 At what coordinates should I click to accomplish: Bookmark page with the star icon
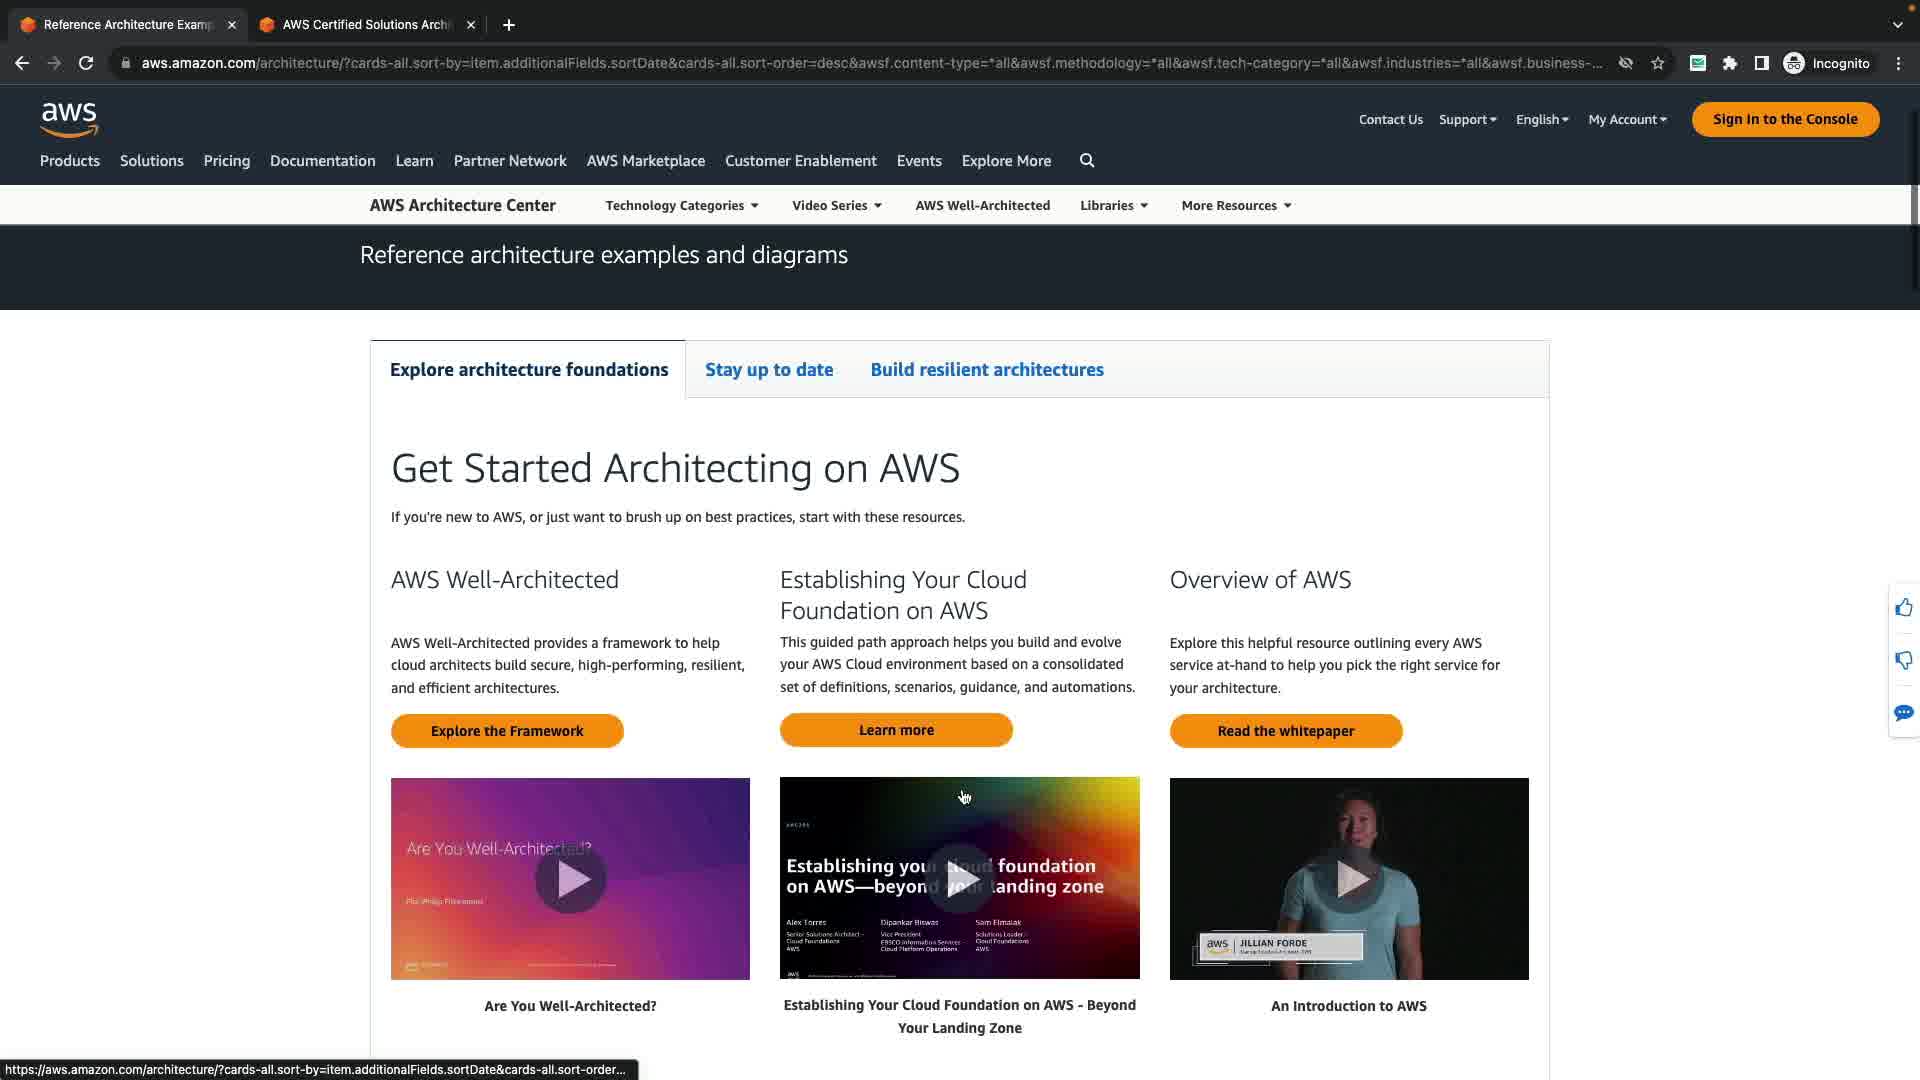(1658, 63)
